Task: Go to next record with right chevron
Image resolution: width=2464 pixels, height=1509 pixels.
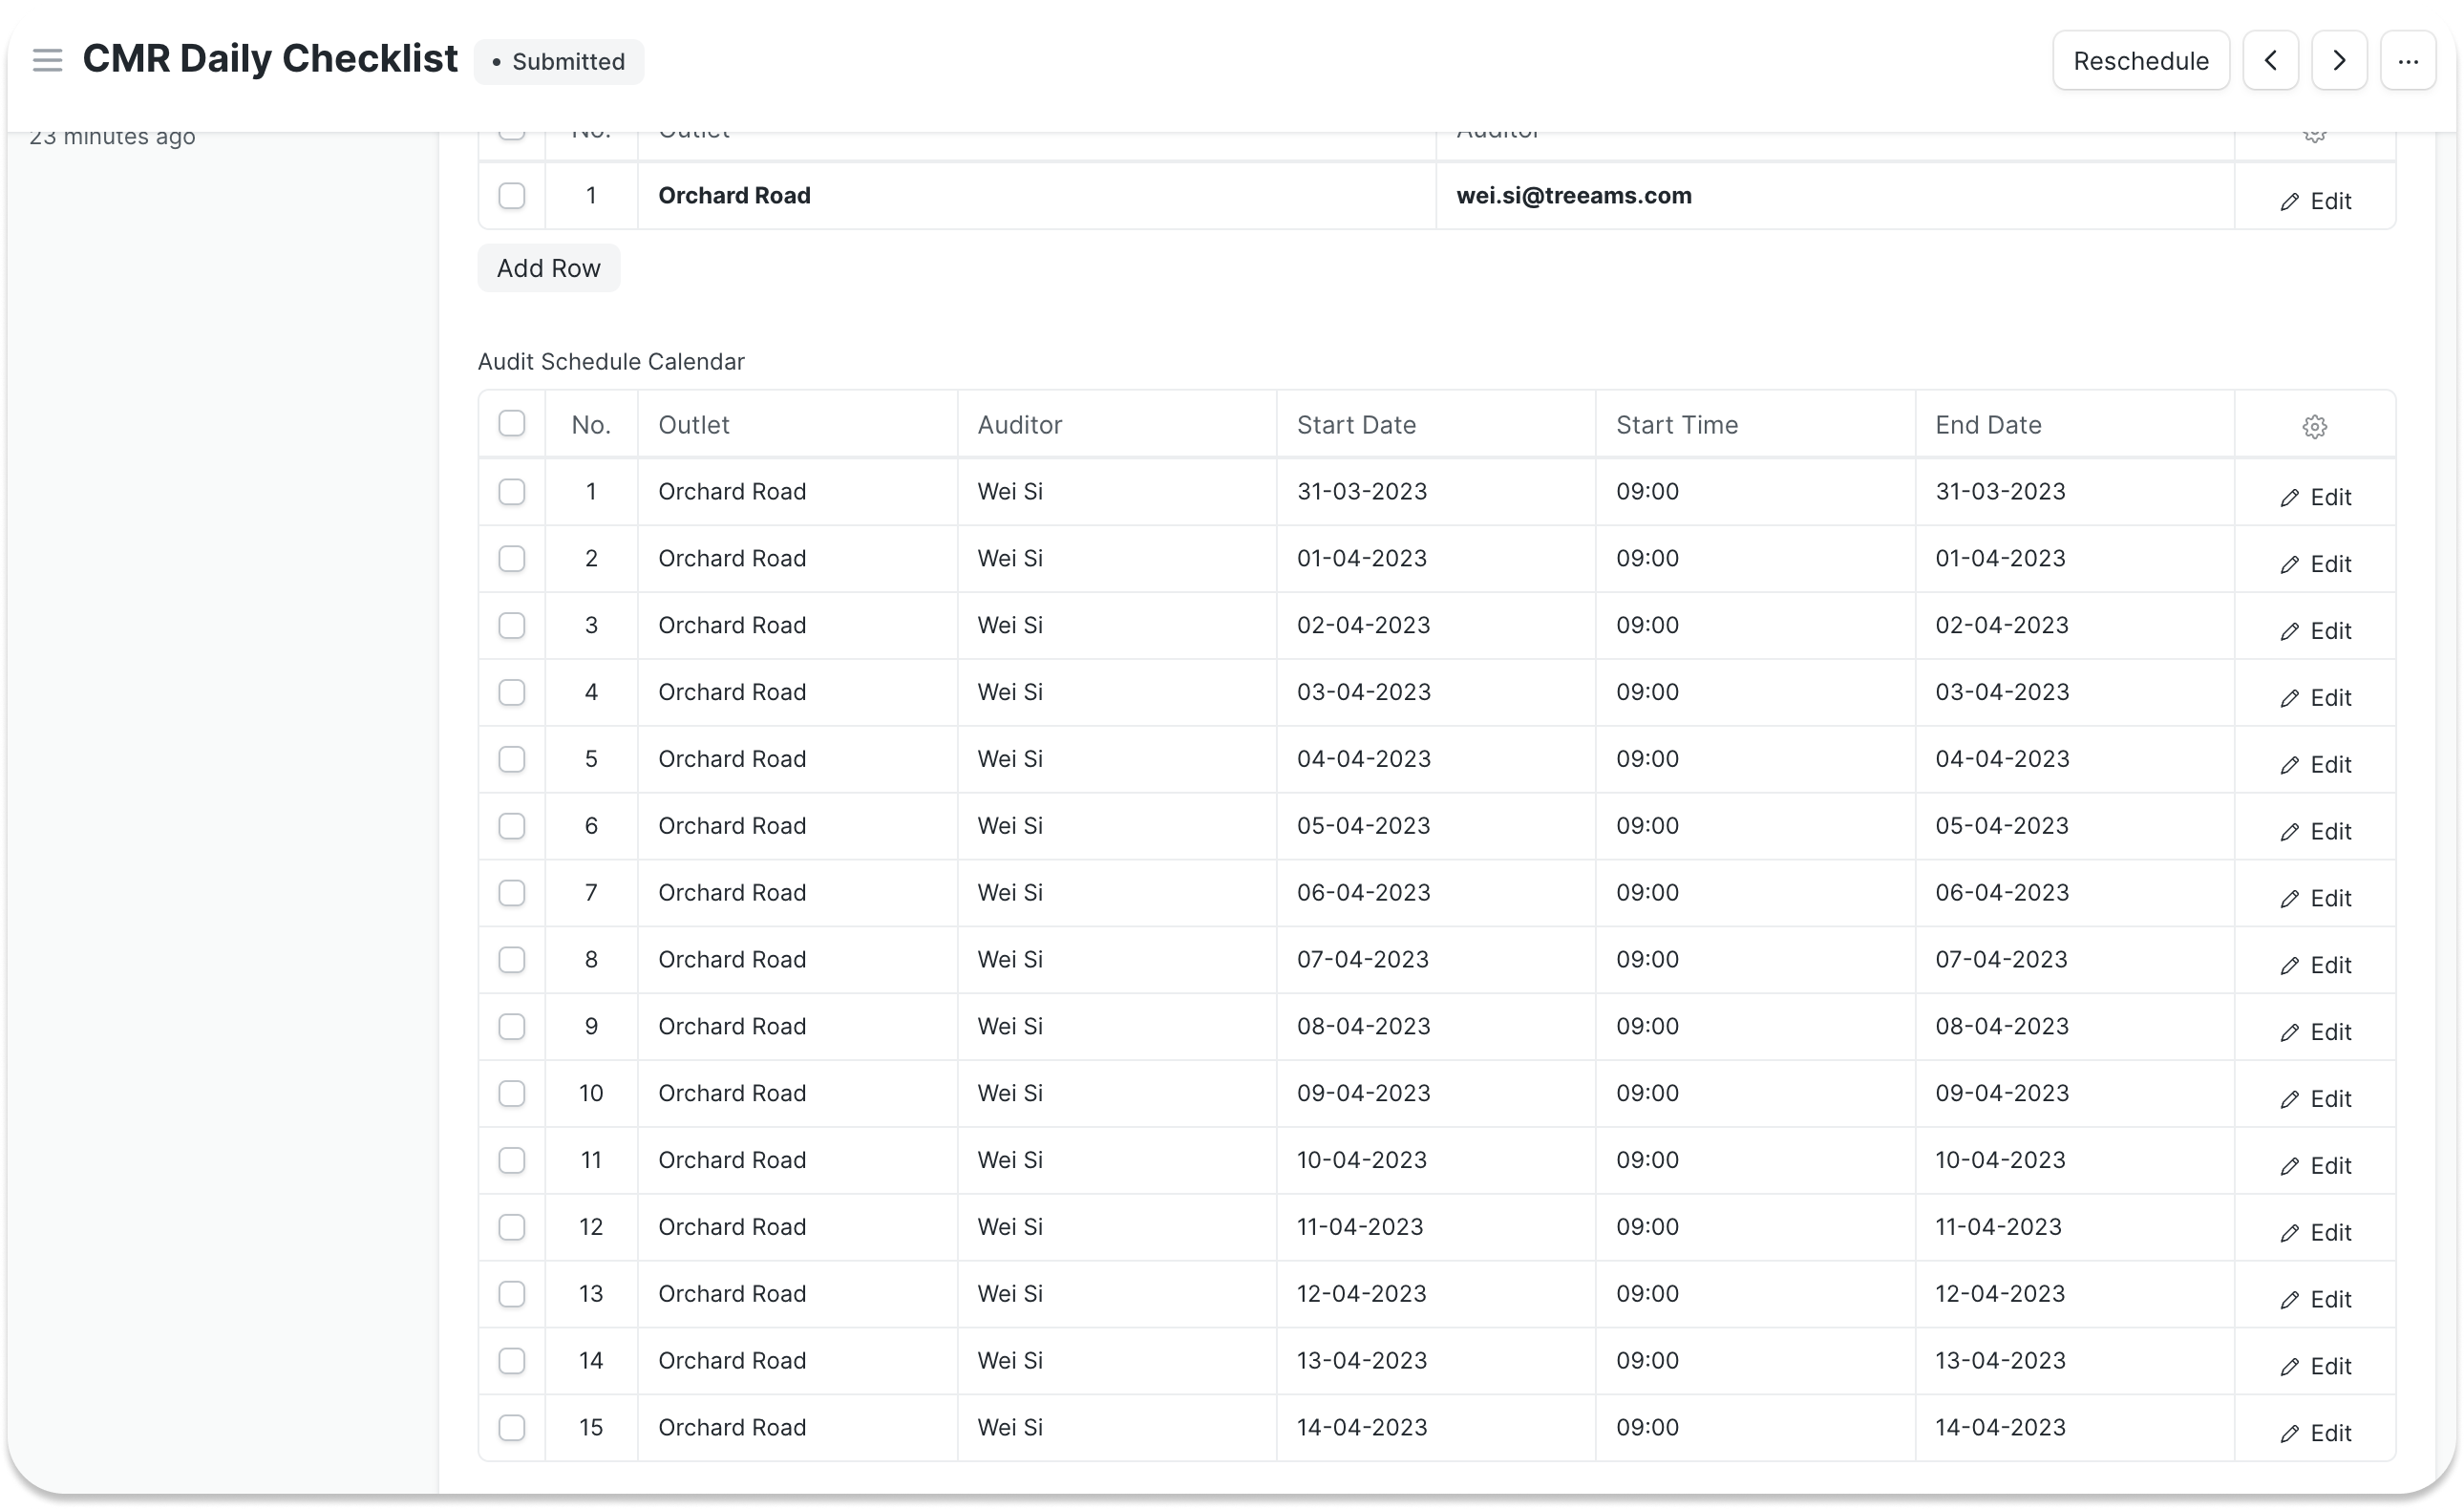Action: click(x=2338, y=61)
